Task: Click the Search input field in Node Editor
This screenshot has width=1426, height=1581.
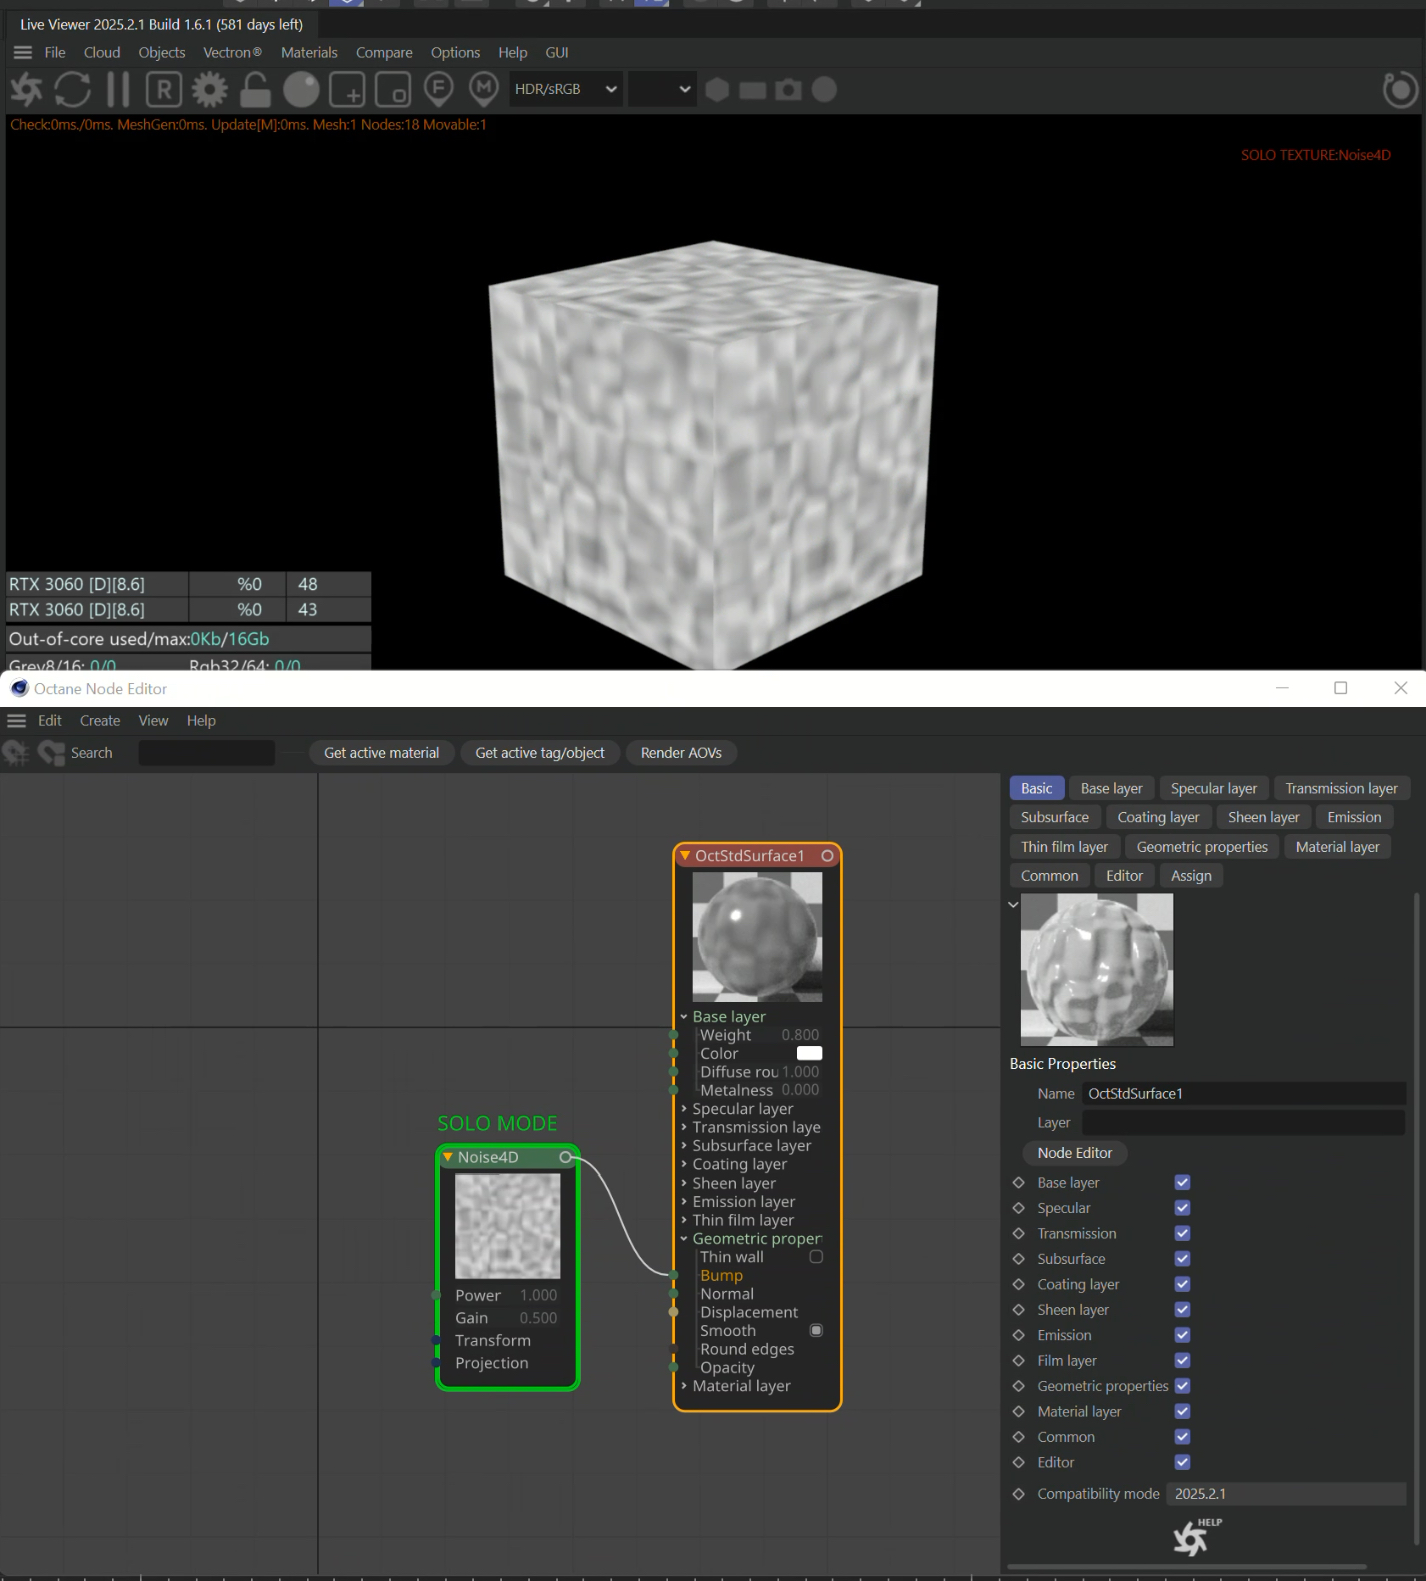Action: click(x=206, y=753)
